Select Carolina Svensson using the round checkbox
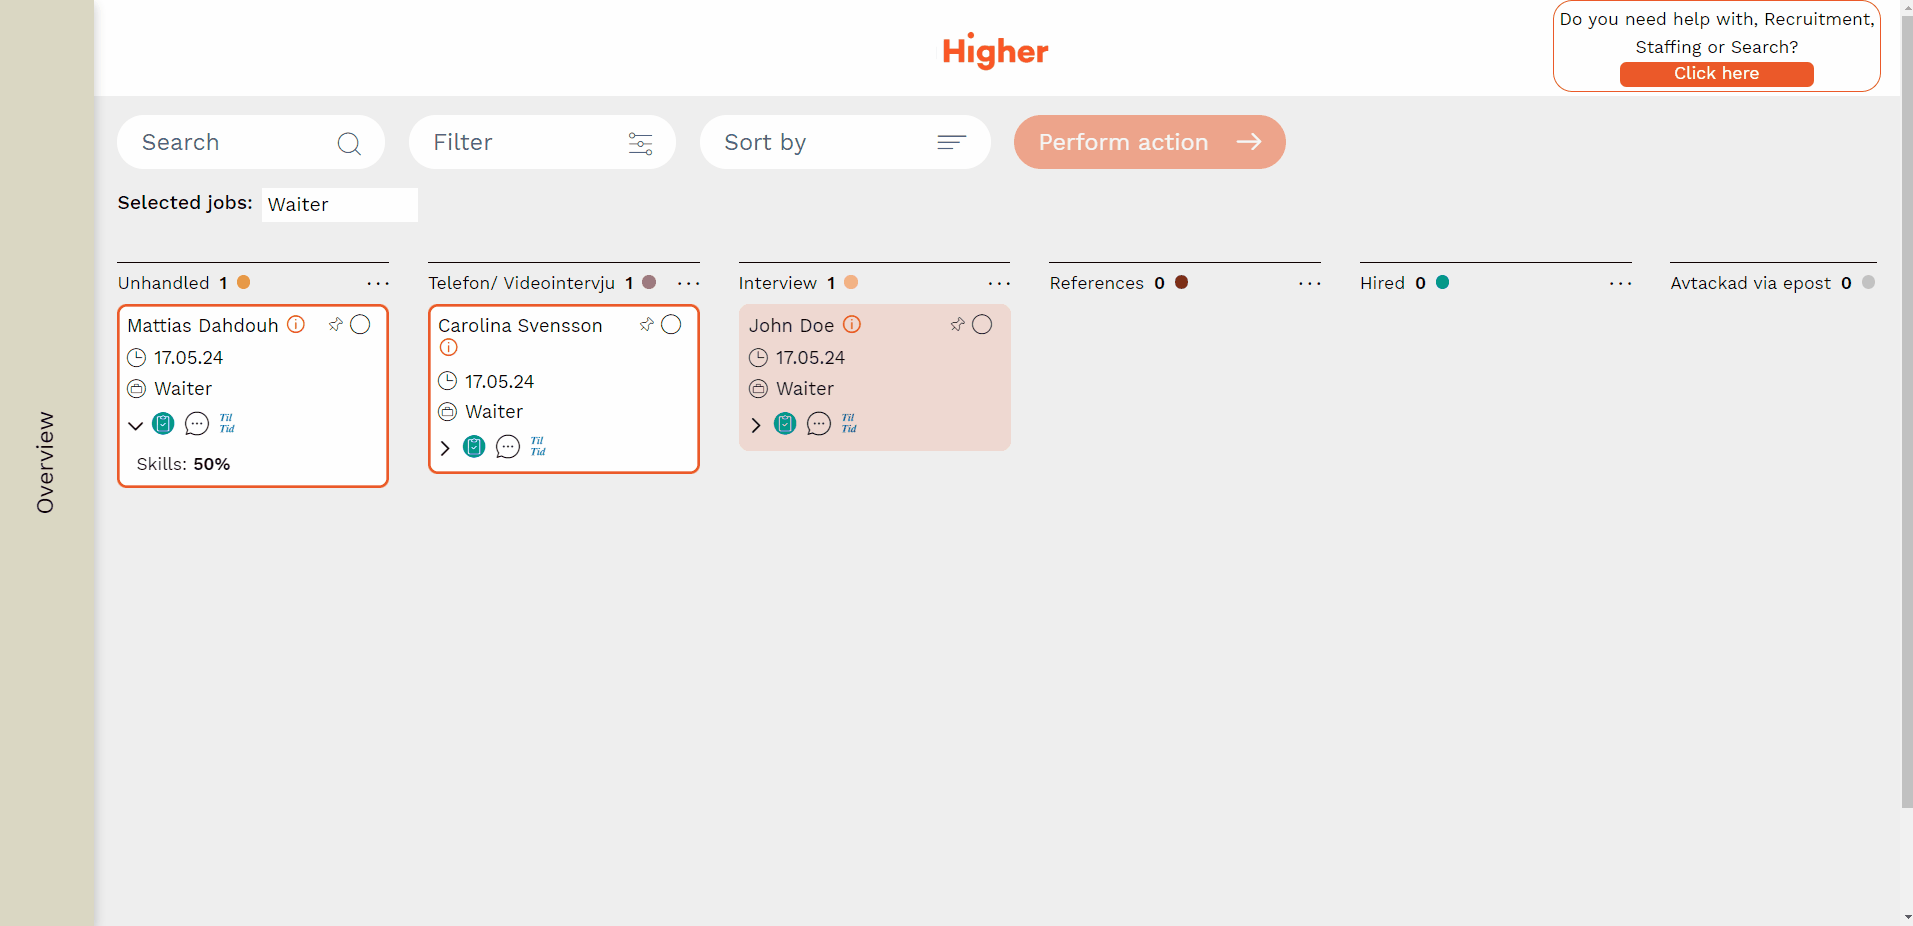Screen dimensions: 1913x926 pos(672,324)
